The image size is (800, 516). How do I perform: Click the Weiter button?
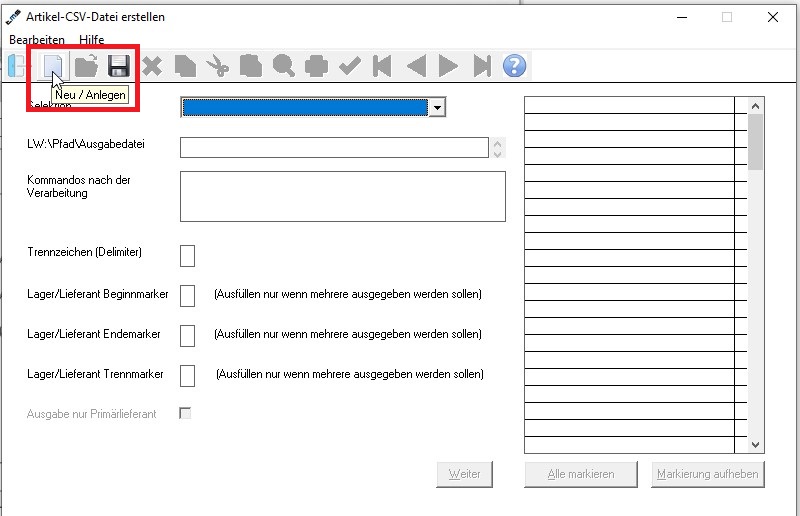(464, 474)
